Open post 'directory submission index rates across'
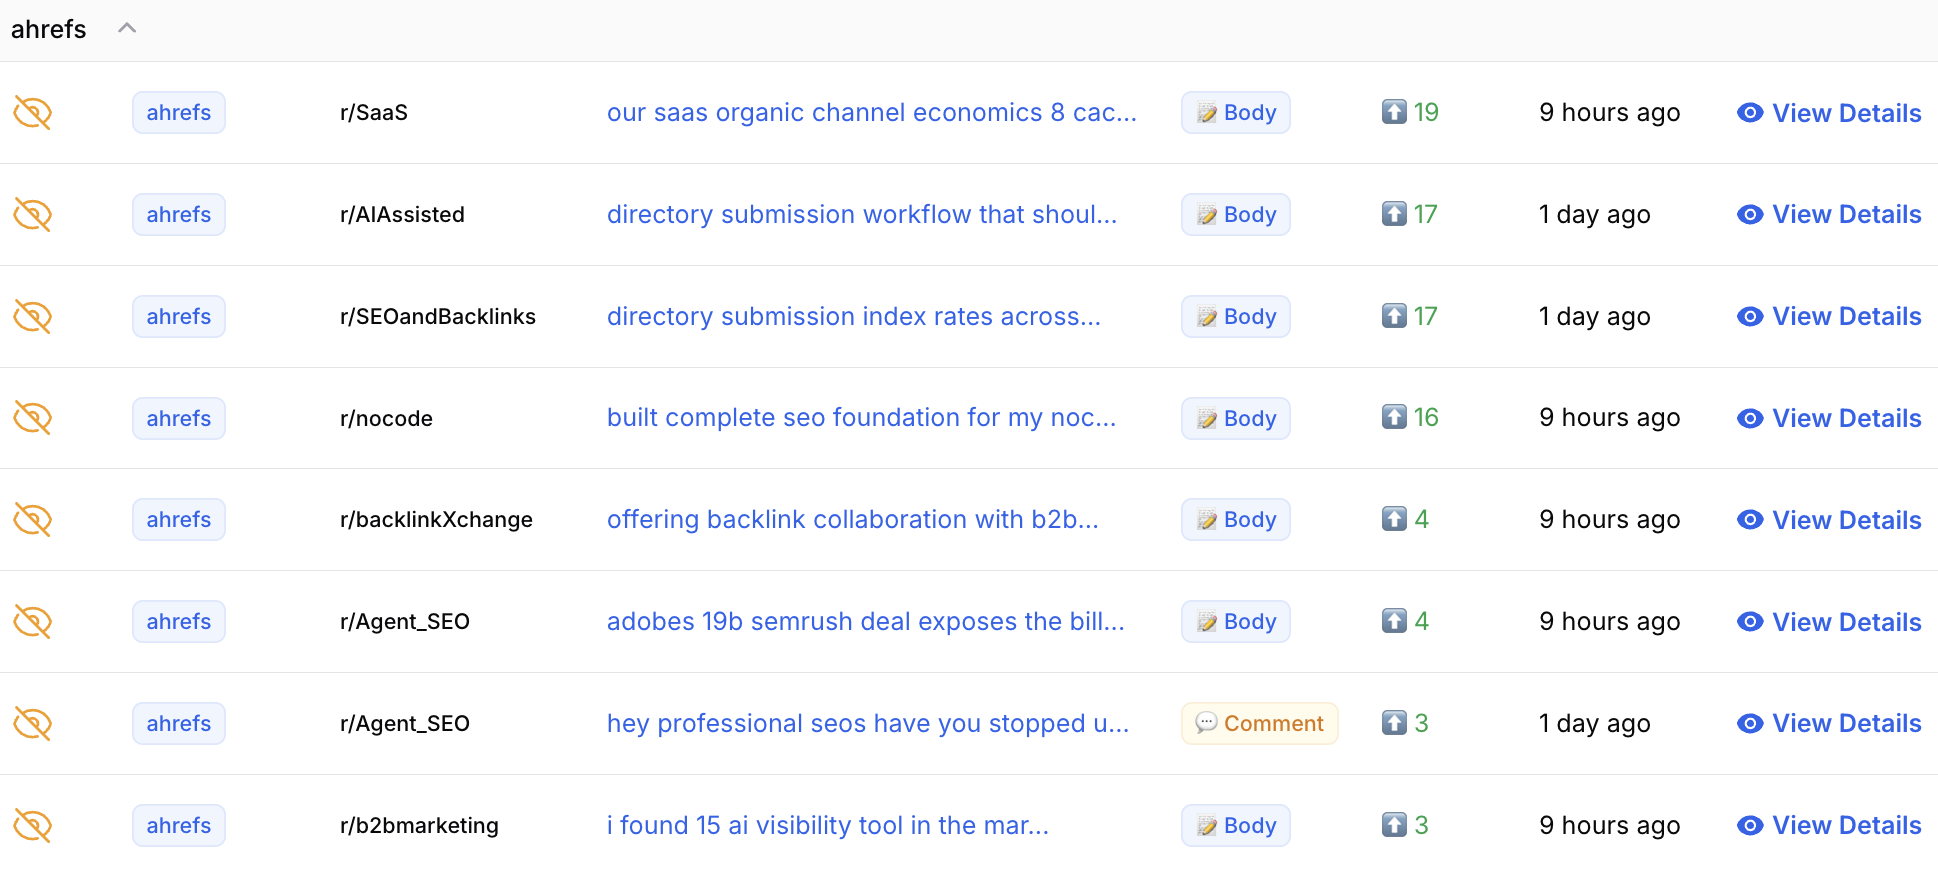The height and width of the screenshot is (870, 1938). (x=853, y=317)
